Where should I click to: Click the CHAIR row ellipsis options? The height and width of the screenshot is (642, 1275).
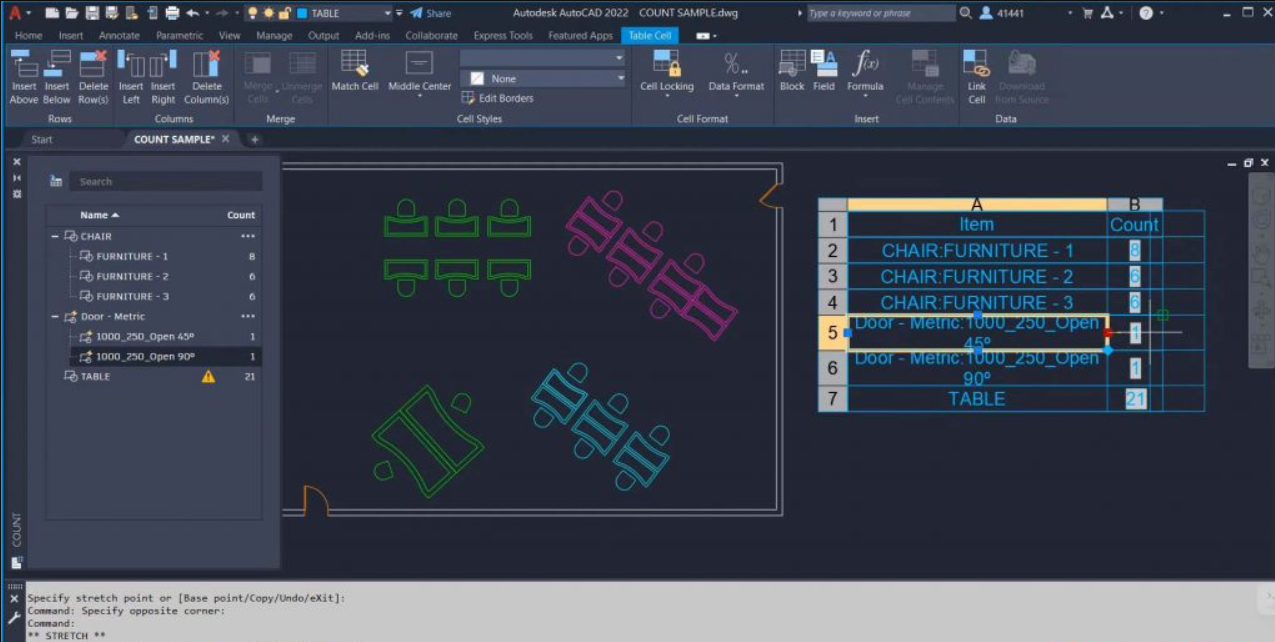(247, 236)
